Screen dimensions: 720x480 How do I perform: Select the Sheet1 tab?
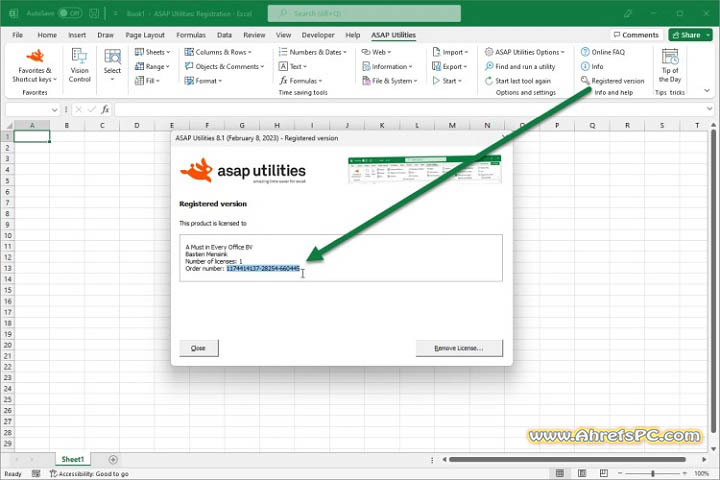pyautogui.click(x=73, y=459)
